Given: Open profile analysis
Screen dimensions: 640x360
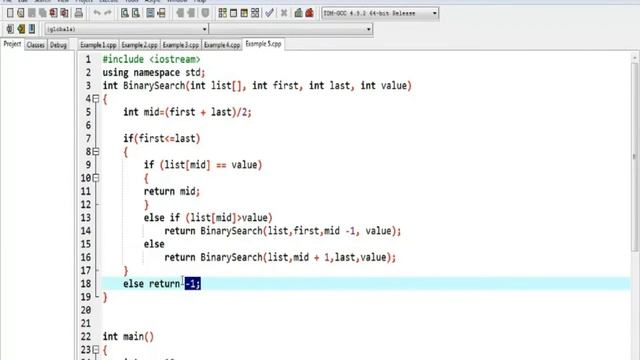Looking at the screenshot, I should point(298,13).
